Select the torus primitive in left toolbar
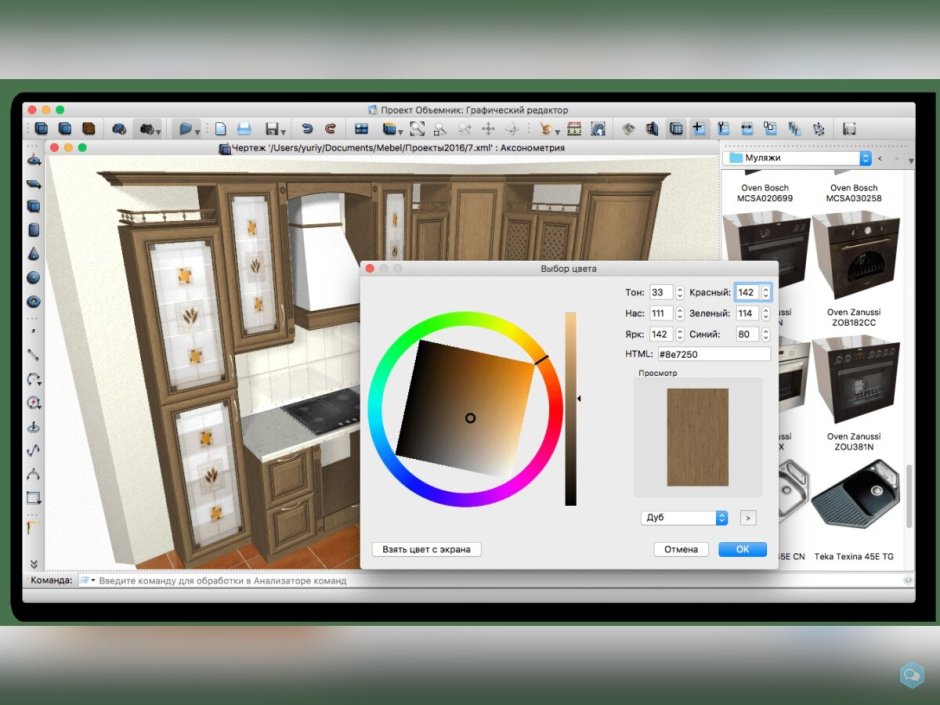This screenshot has width=940, height=705. 34,302
